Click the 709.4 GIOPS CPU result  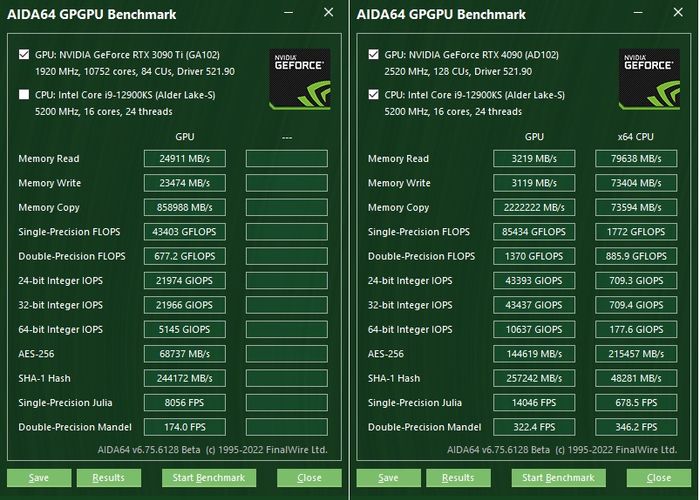coord(636,305)
